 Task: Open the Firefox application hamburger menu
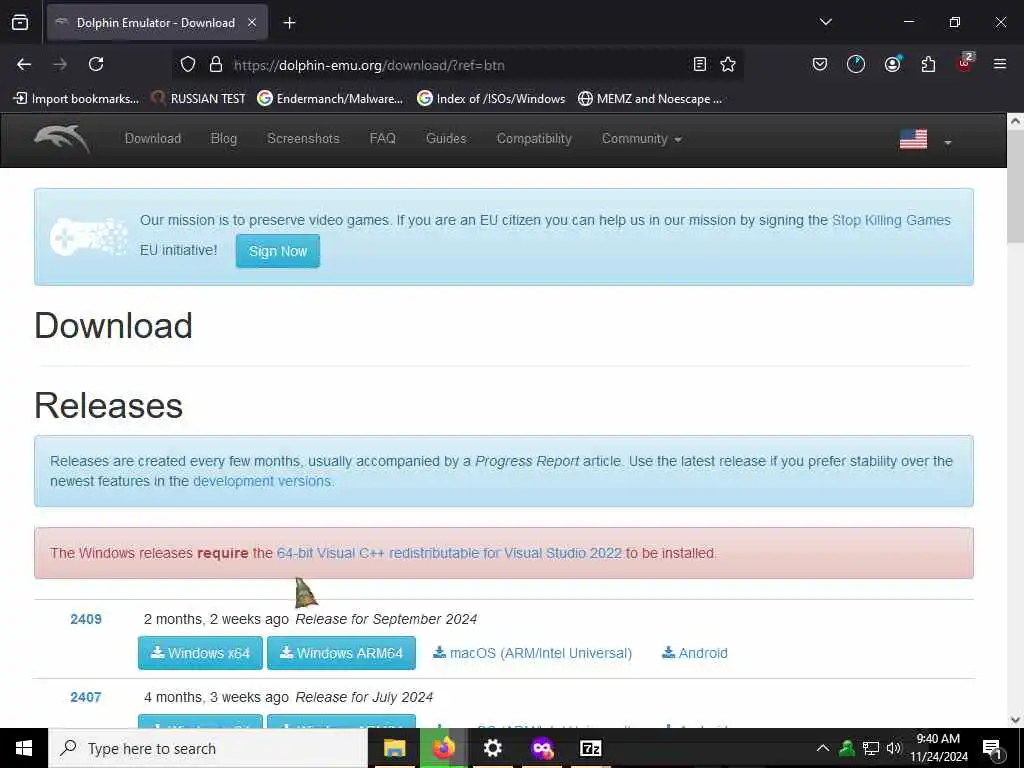(999, 64)
